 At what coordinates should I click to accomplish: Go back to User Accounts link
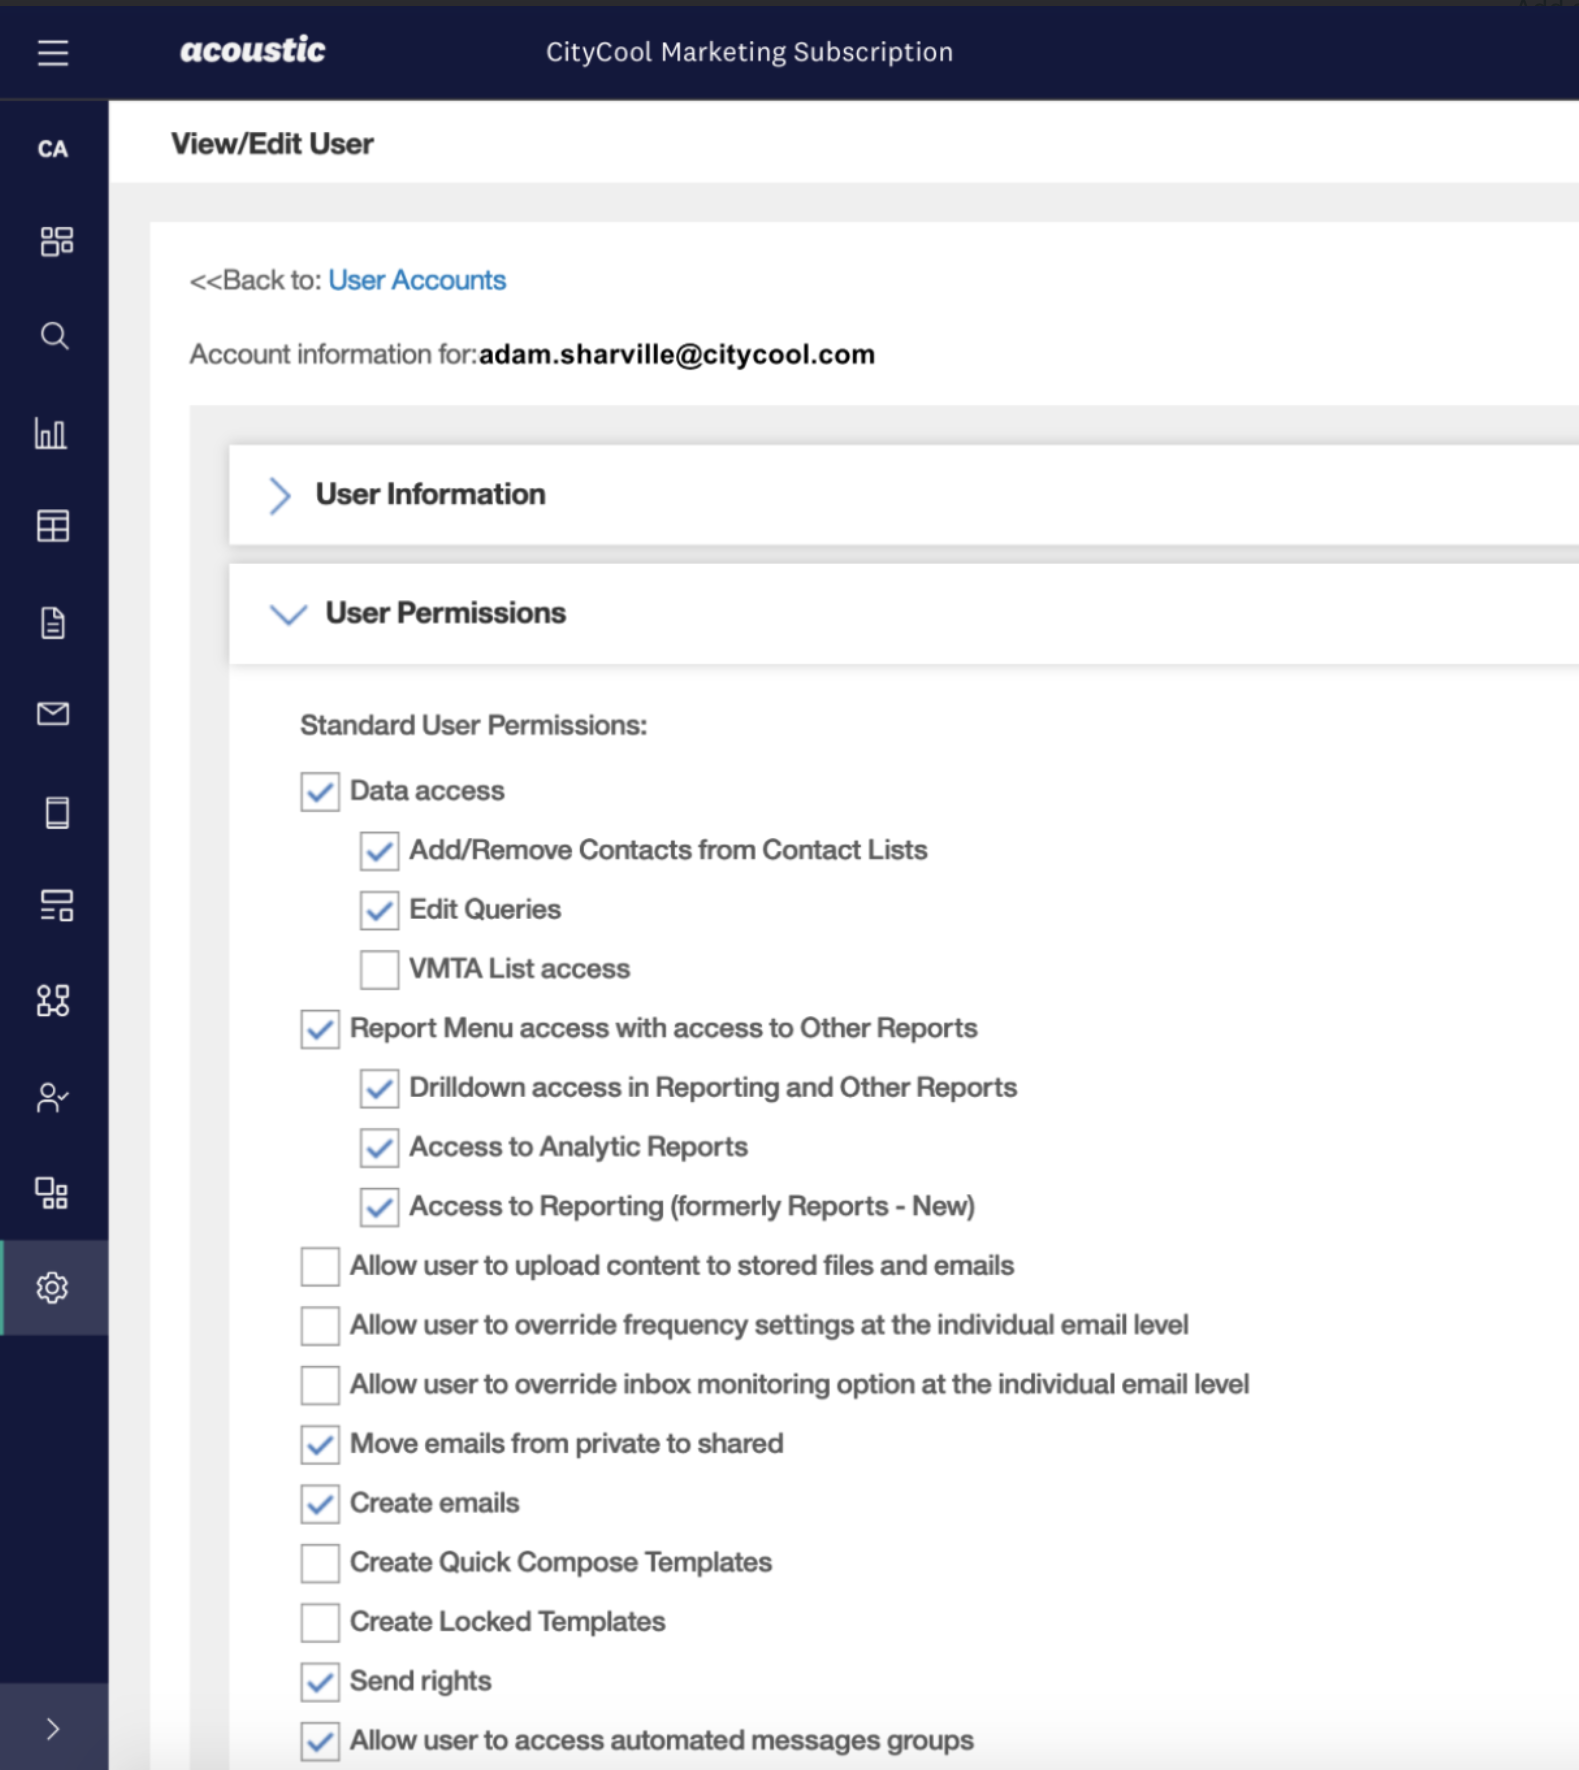coord(417,280)
